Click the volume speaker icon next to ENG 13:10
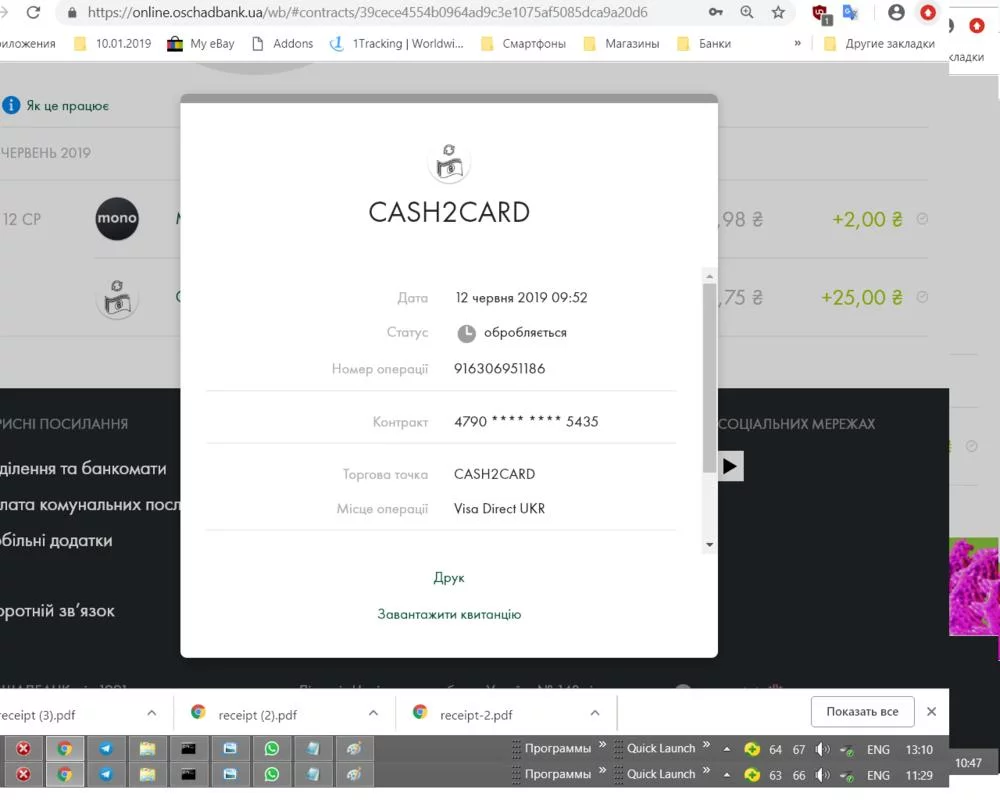 pos(823,749)
